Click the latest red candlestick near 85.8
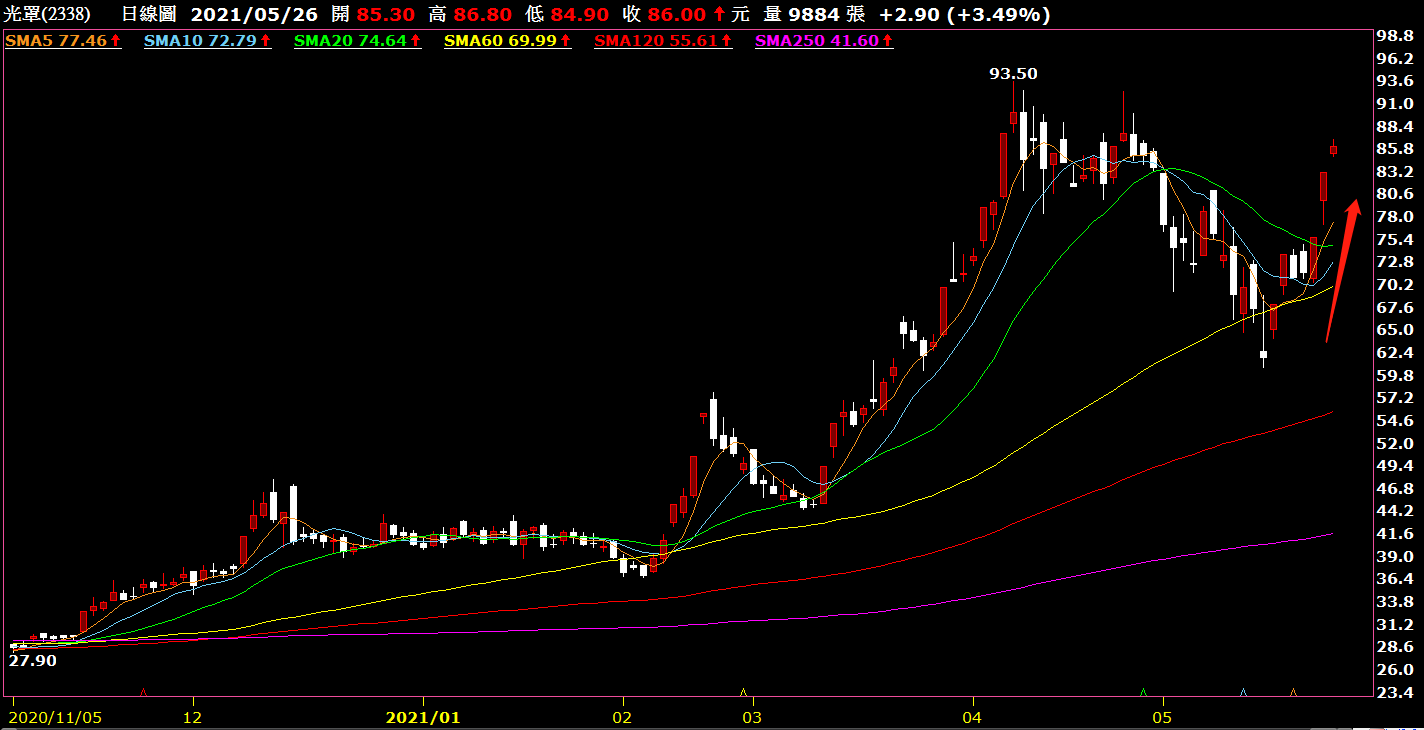 tap(1333, 150)
